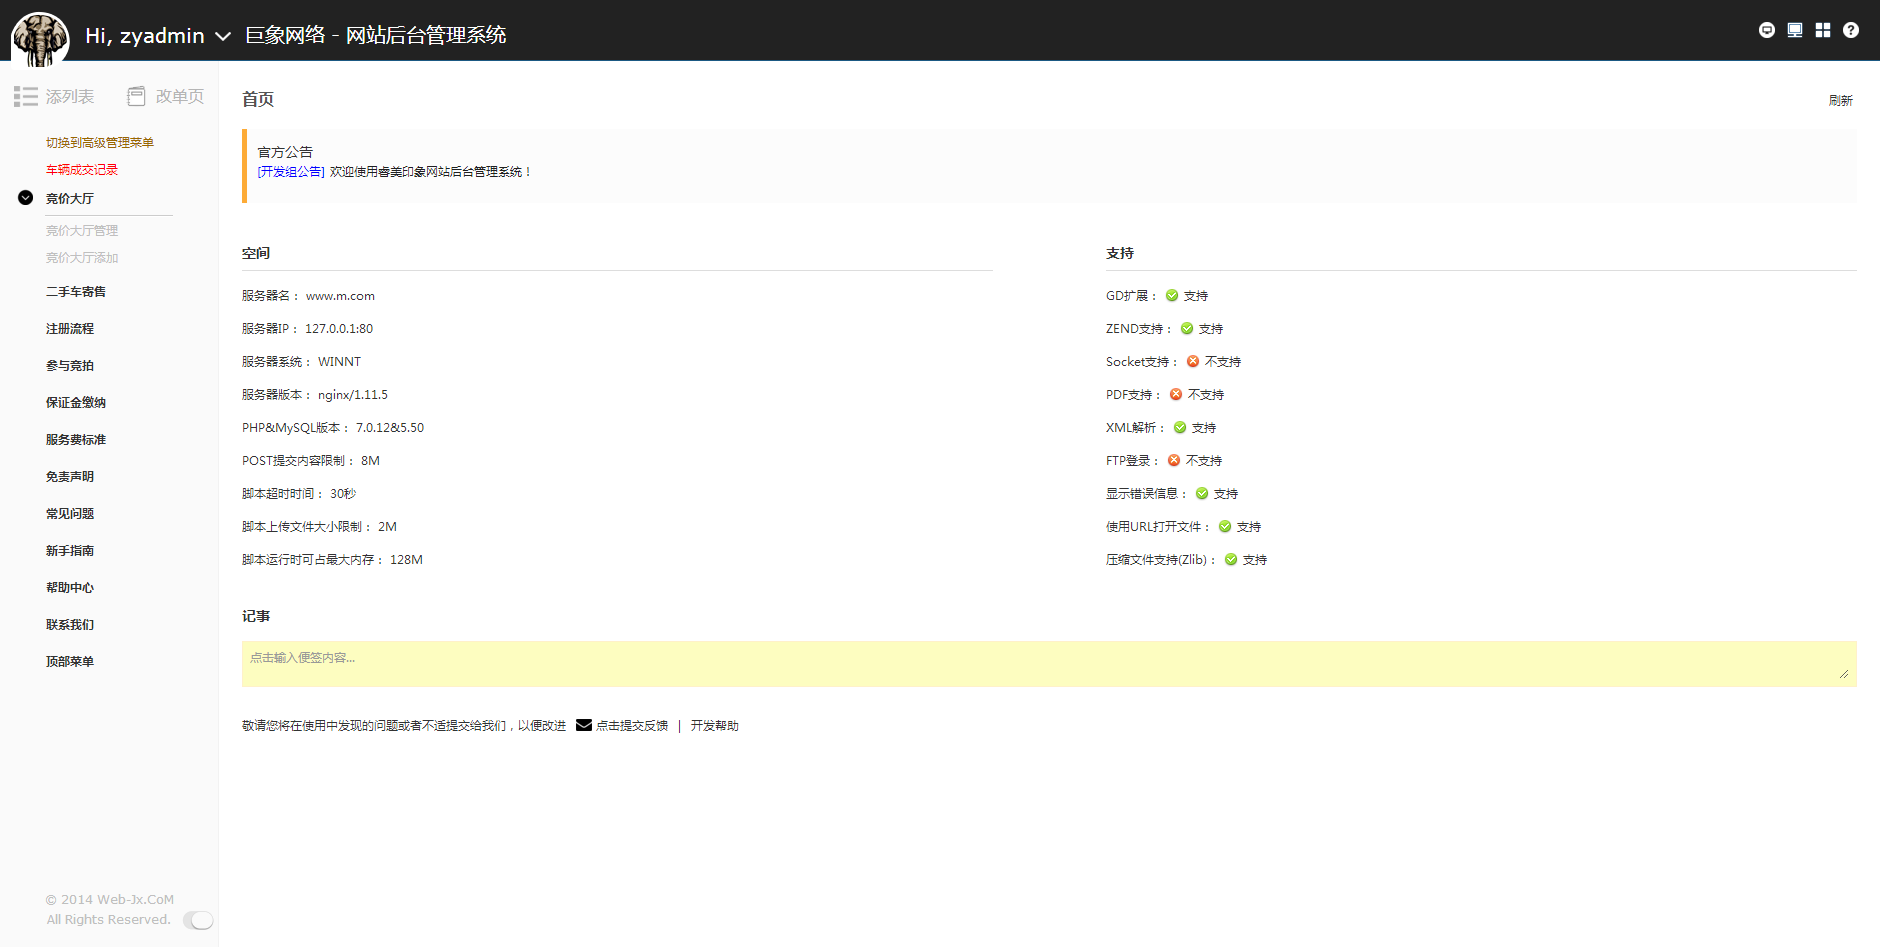The image size is (1880, 947).
Task: Open 二手车寄售 menu item
Action: pos(76,292)
